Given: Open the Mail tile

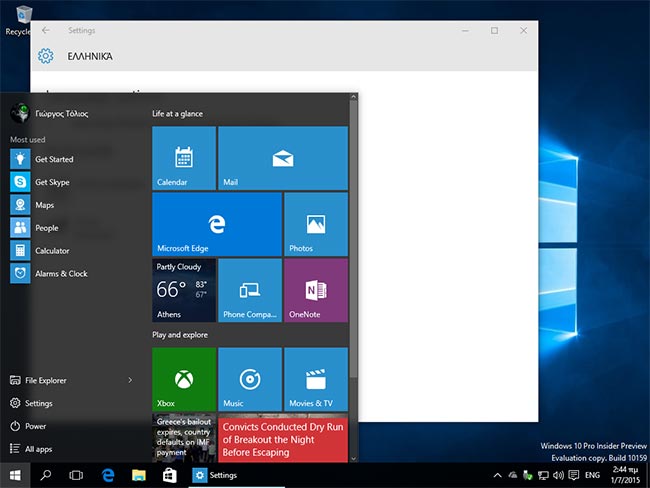Looking at the screenshot, I should [x=283, y=158].
